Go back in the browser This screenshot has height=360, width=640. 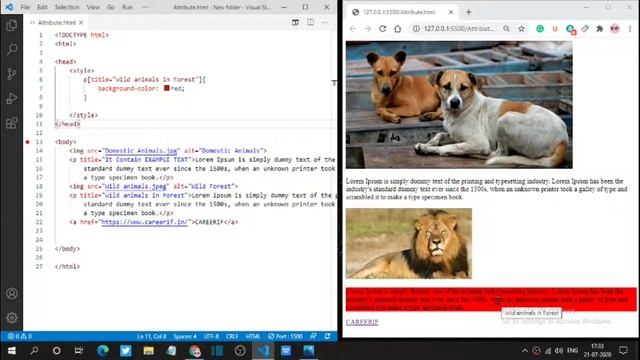coord(353,29)
